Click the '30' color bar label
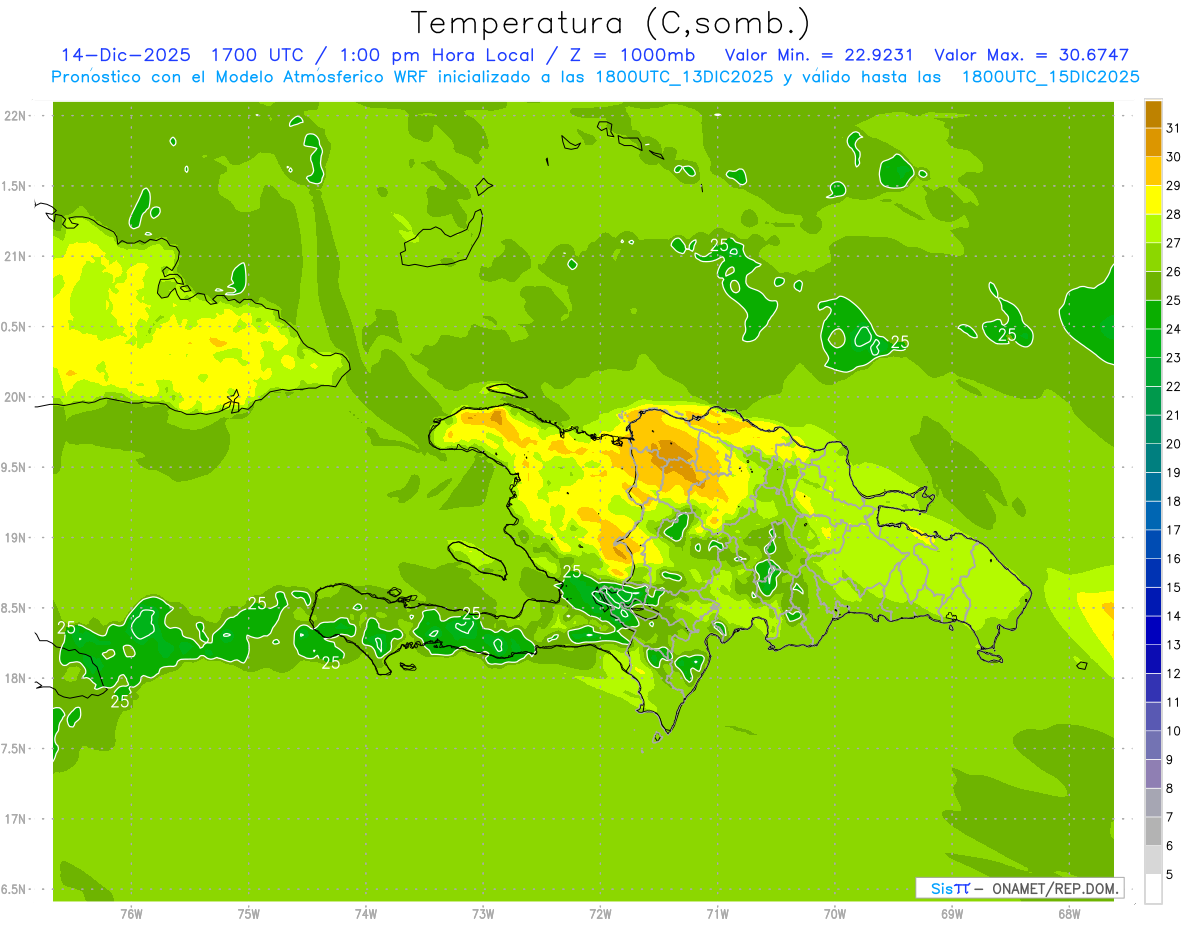Image resolution: width=1200 pixels, height=927 pixels. (x=1174, y=157)
